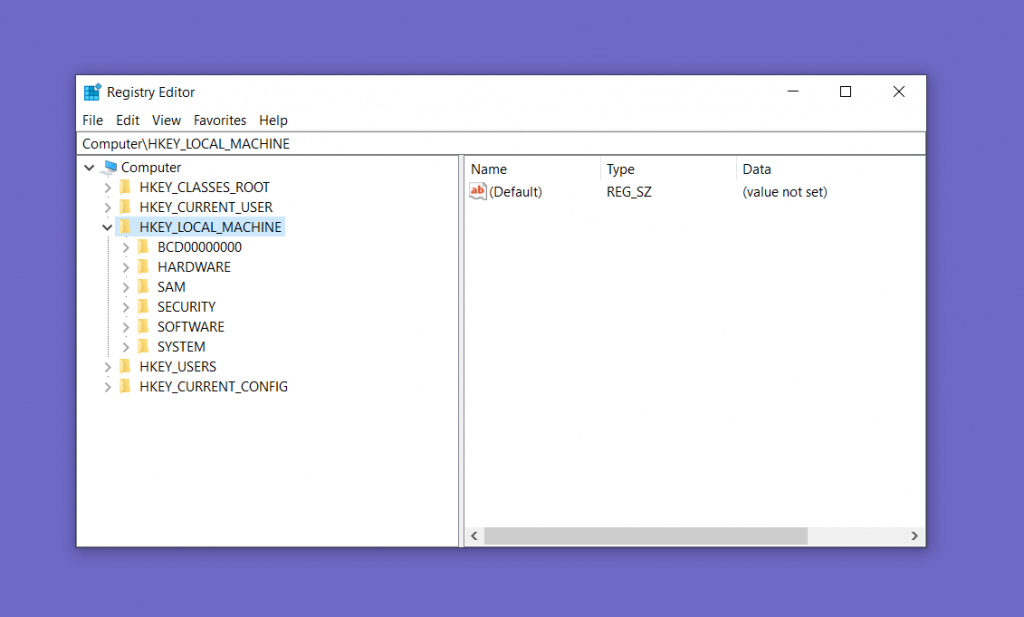Expand the HKEY_CURRENT_USER key
Image resolution: width=1024 pixels, height=617 pixels.
pyautogui.click(x=108, y=208)
